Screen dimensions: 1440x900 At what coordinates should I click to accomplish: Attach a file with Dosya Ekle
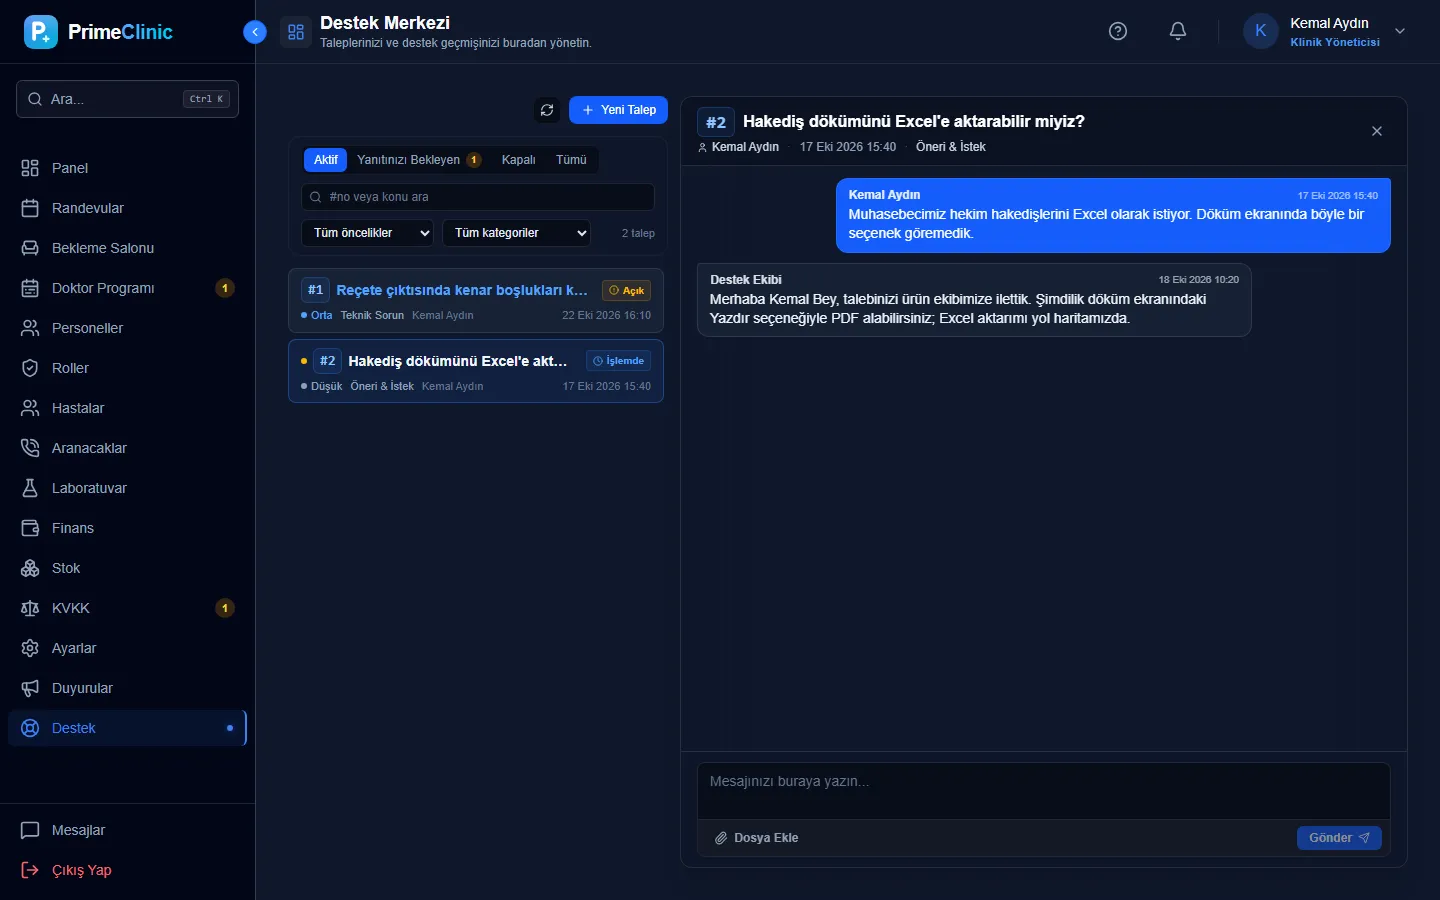pos(756,838)
